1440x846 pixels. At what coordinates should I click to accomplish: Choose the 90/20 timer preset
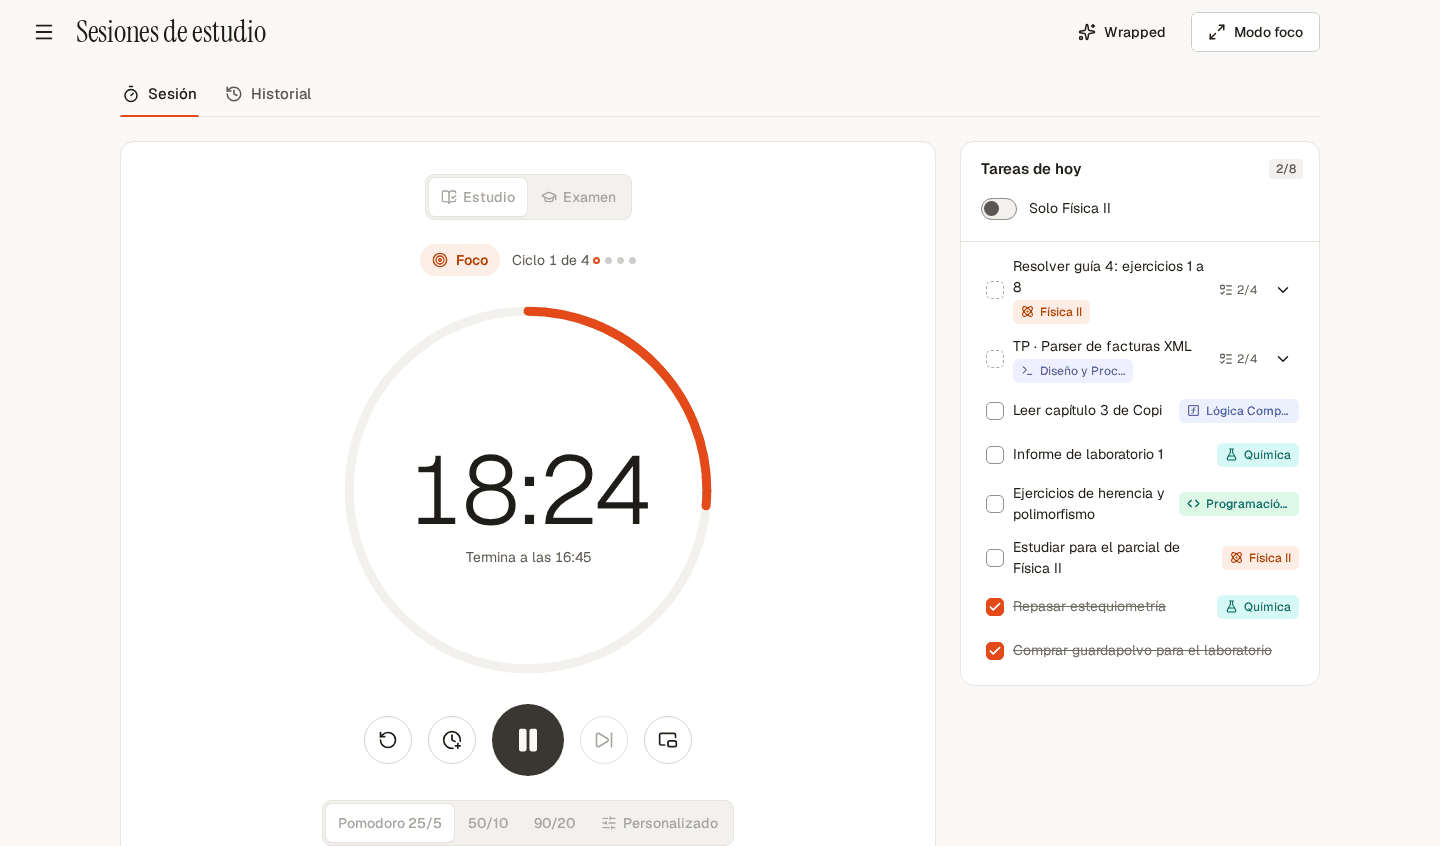pos(554,823)
